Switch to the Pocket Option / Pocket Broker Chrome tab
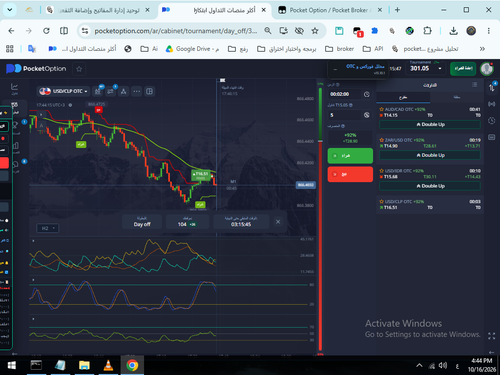500x375 pixels. point(331,10)
